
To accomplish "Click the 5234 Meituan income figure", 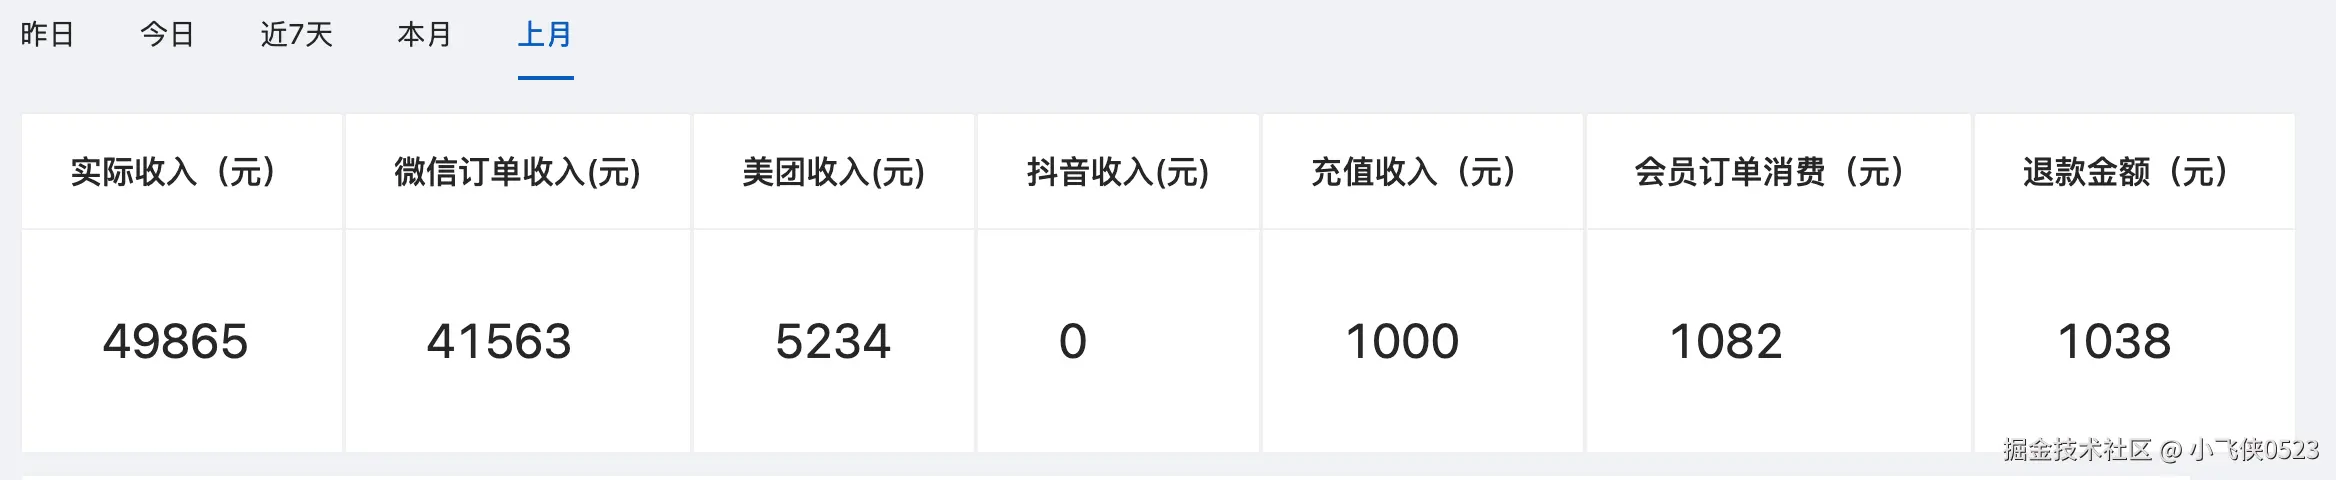I will click(833, 342).
